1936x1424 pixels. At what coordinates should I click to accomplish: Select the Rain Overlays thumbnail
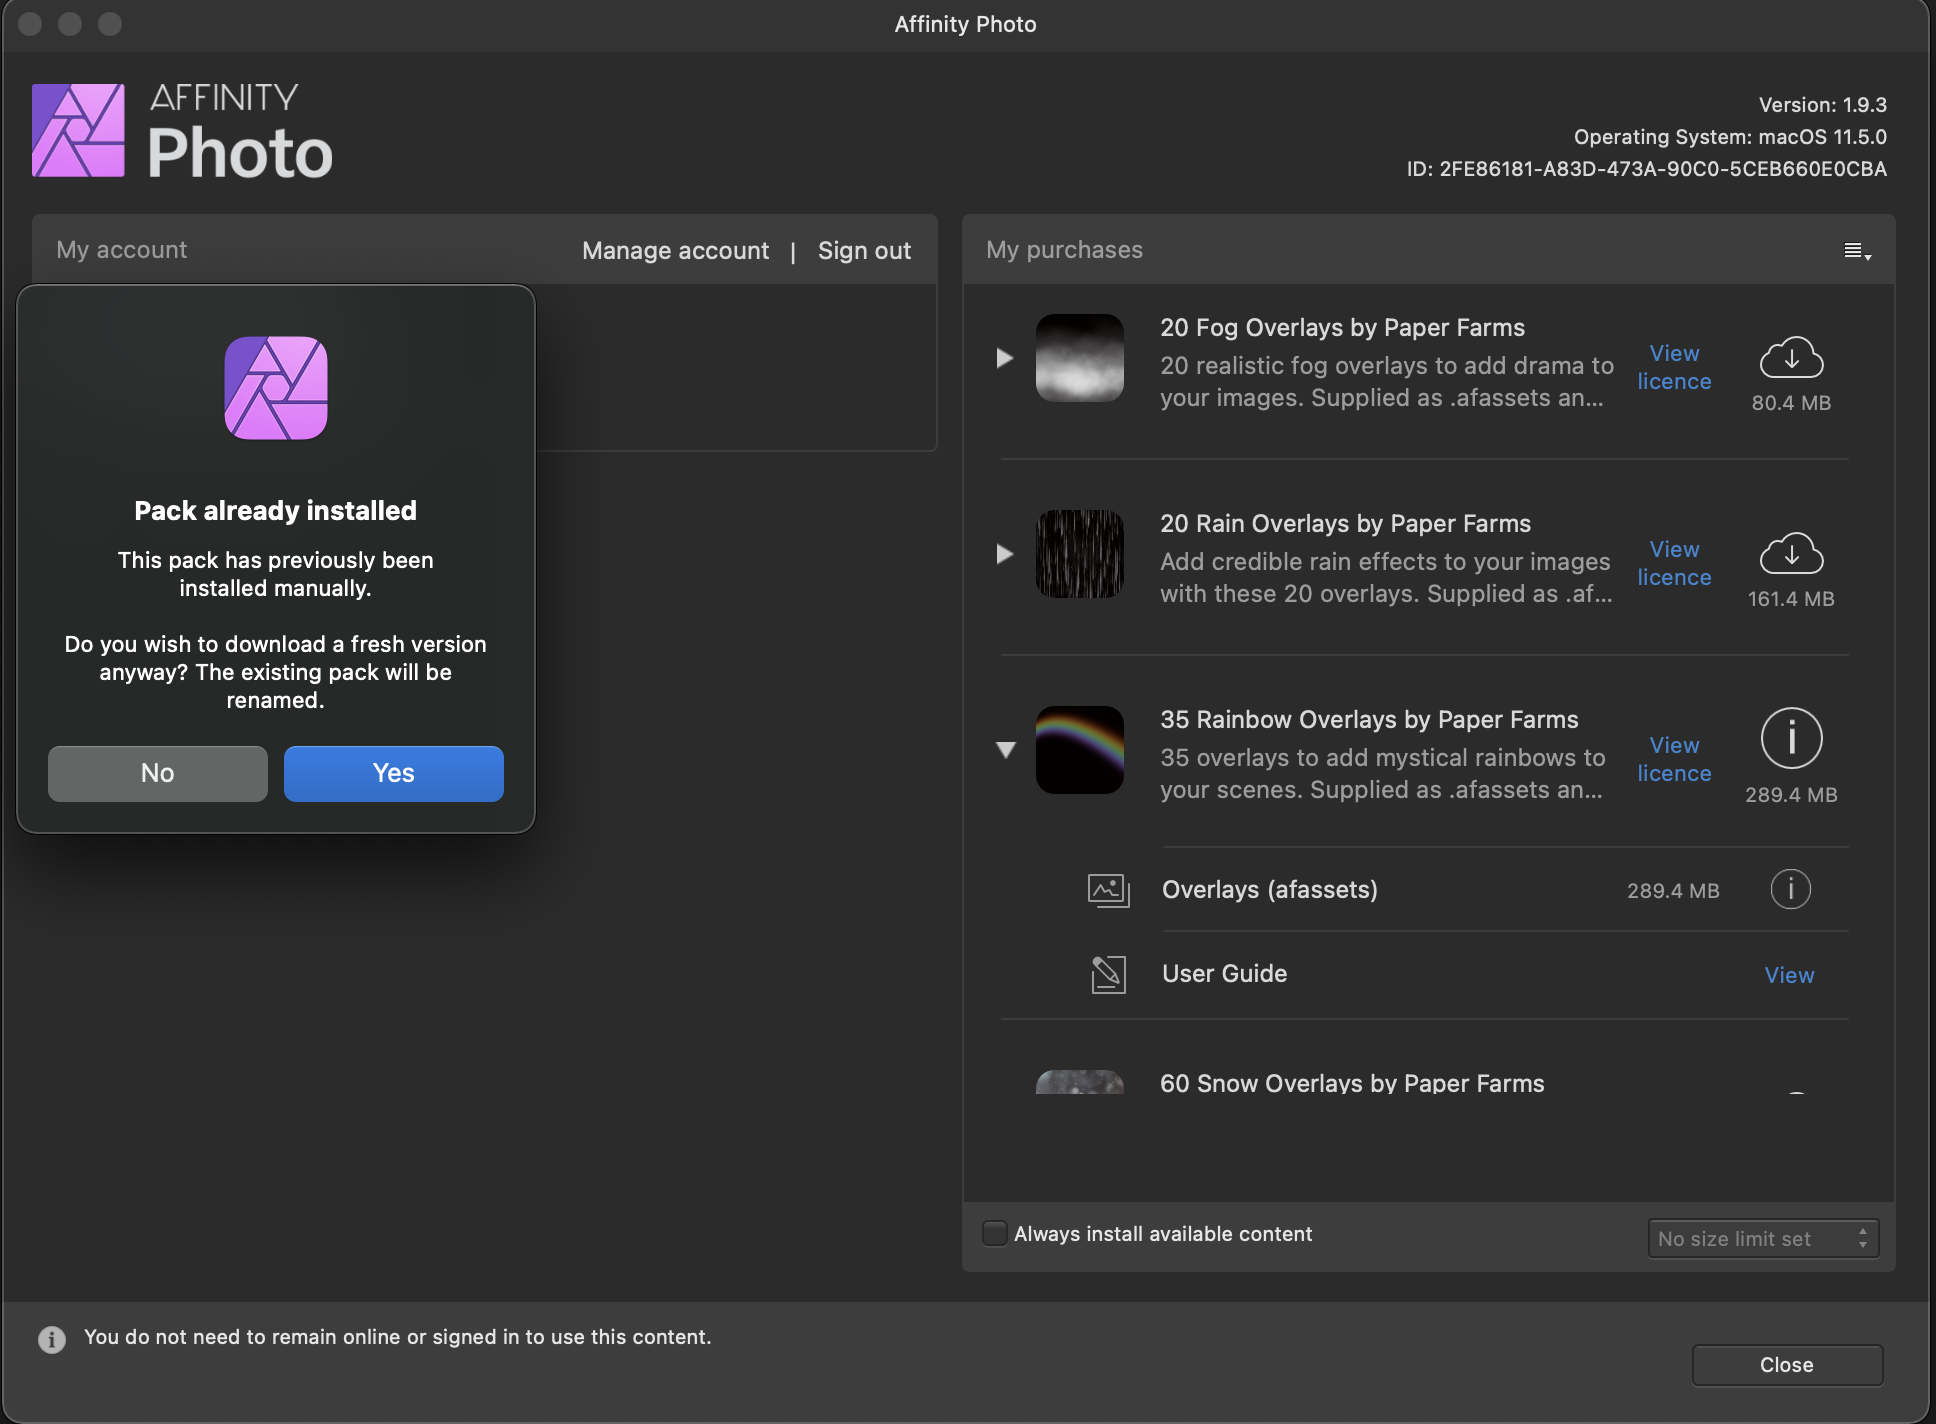pos(1080,554)
